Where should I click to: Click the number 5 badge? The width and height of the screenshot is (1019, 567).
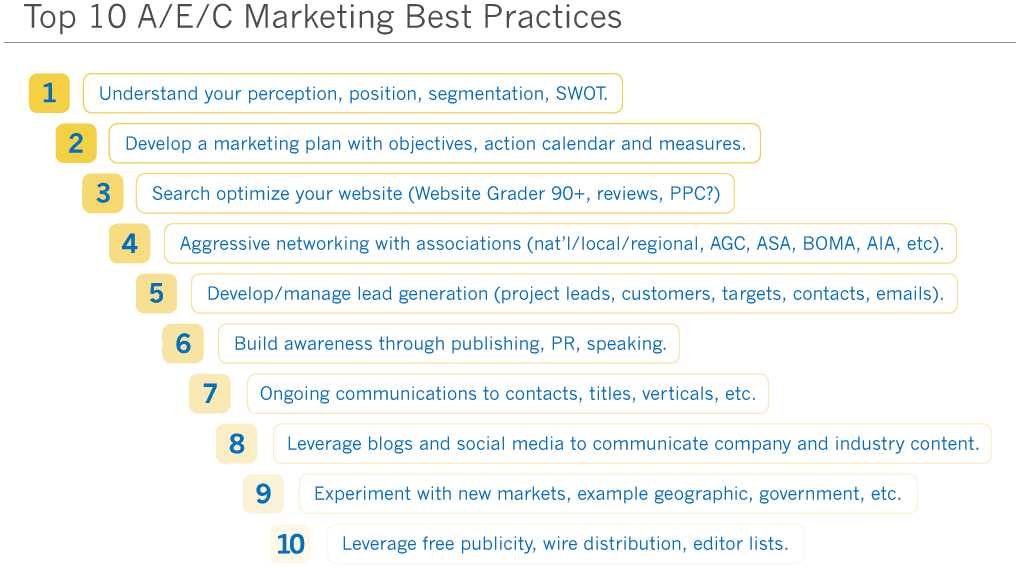tap(157, 293)
